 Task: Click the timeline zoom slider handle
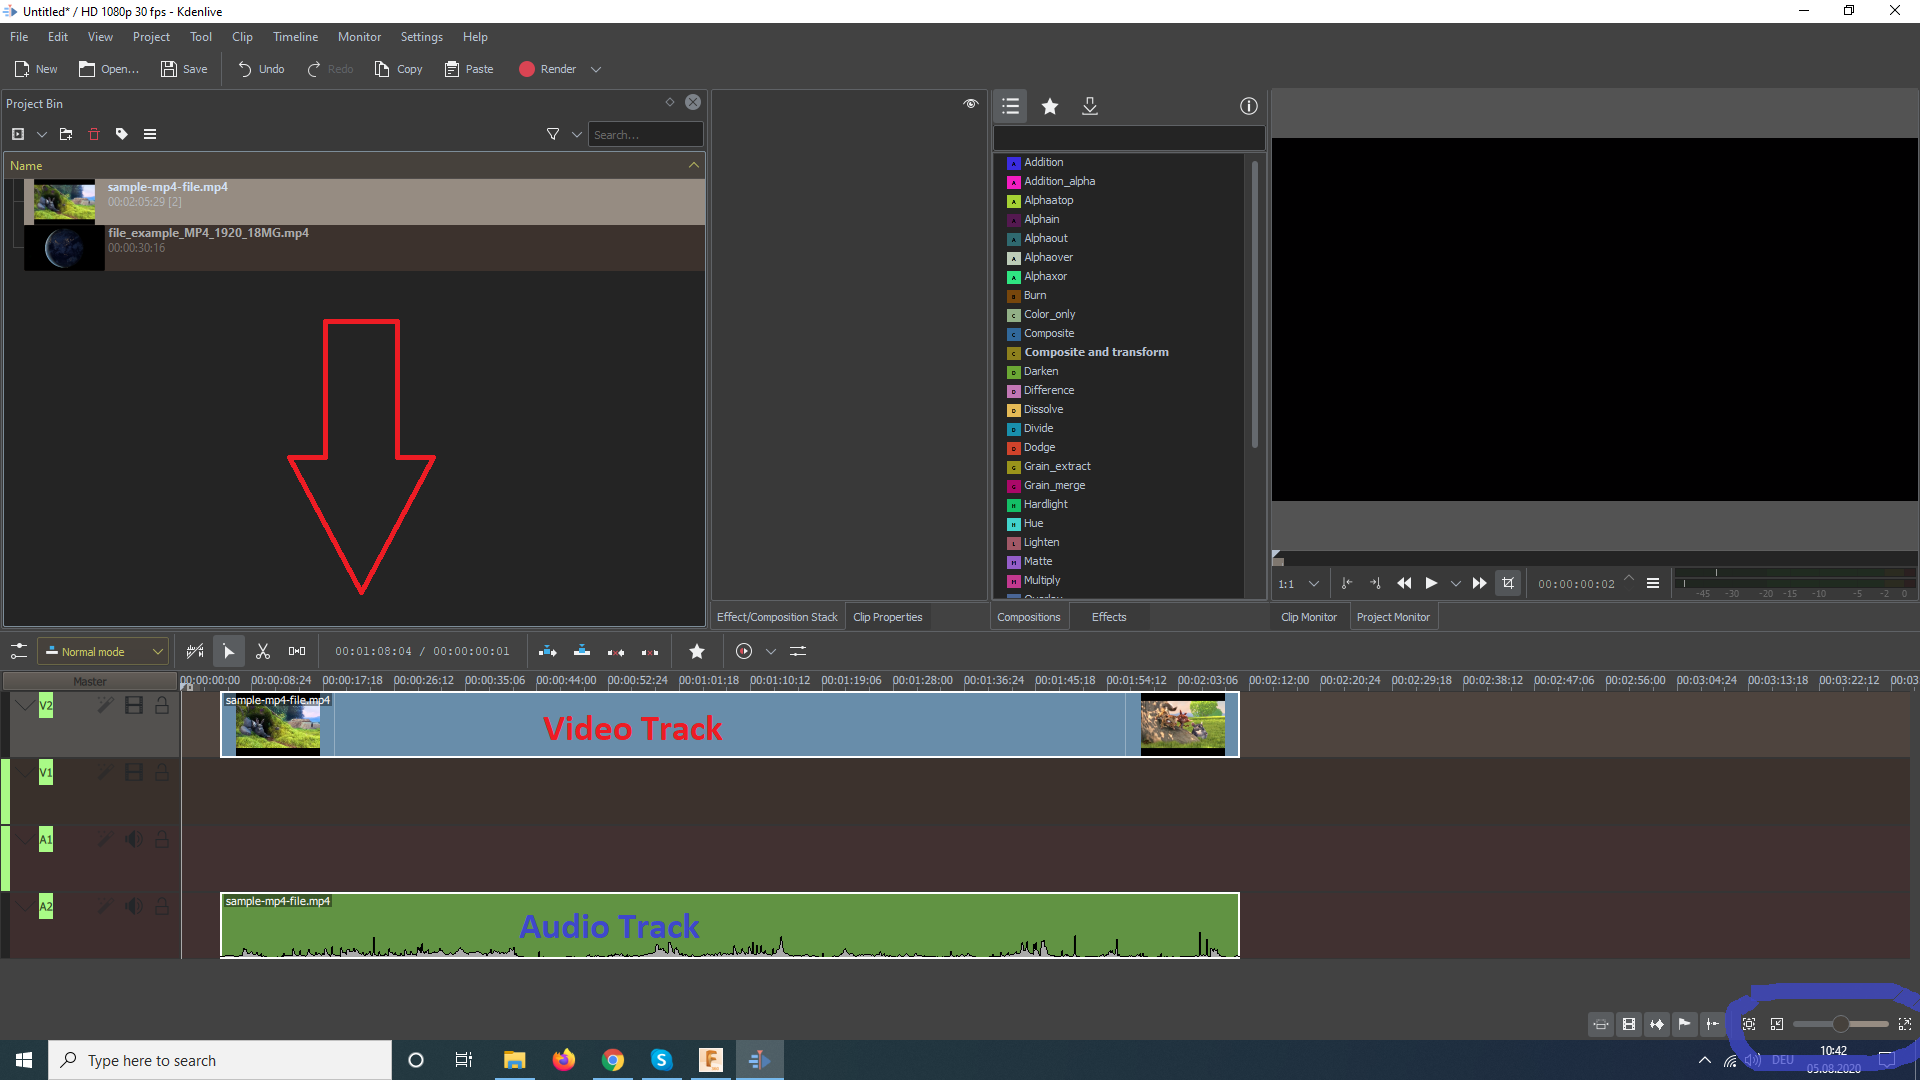[x=1840, y=1024]
